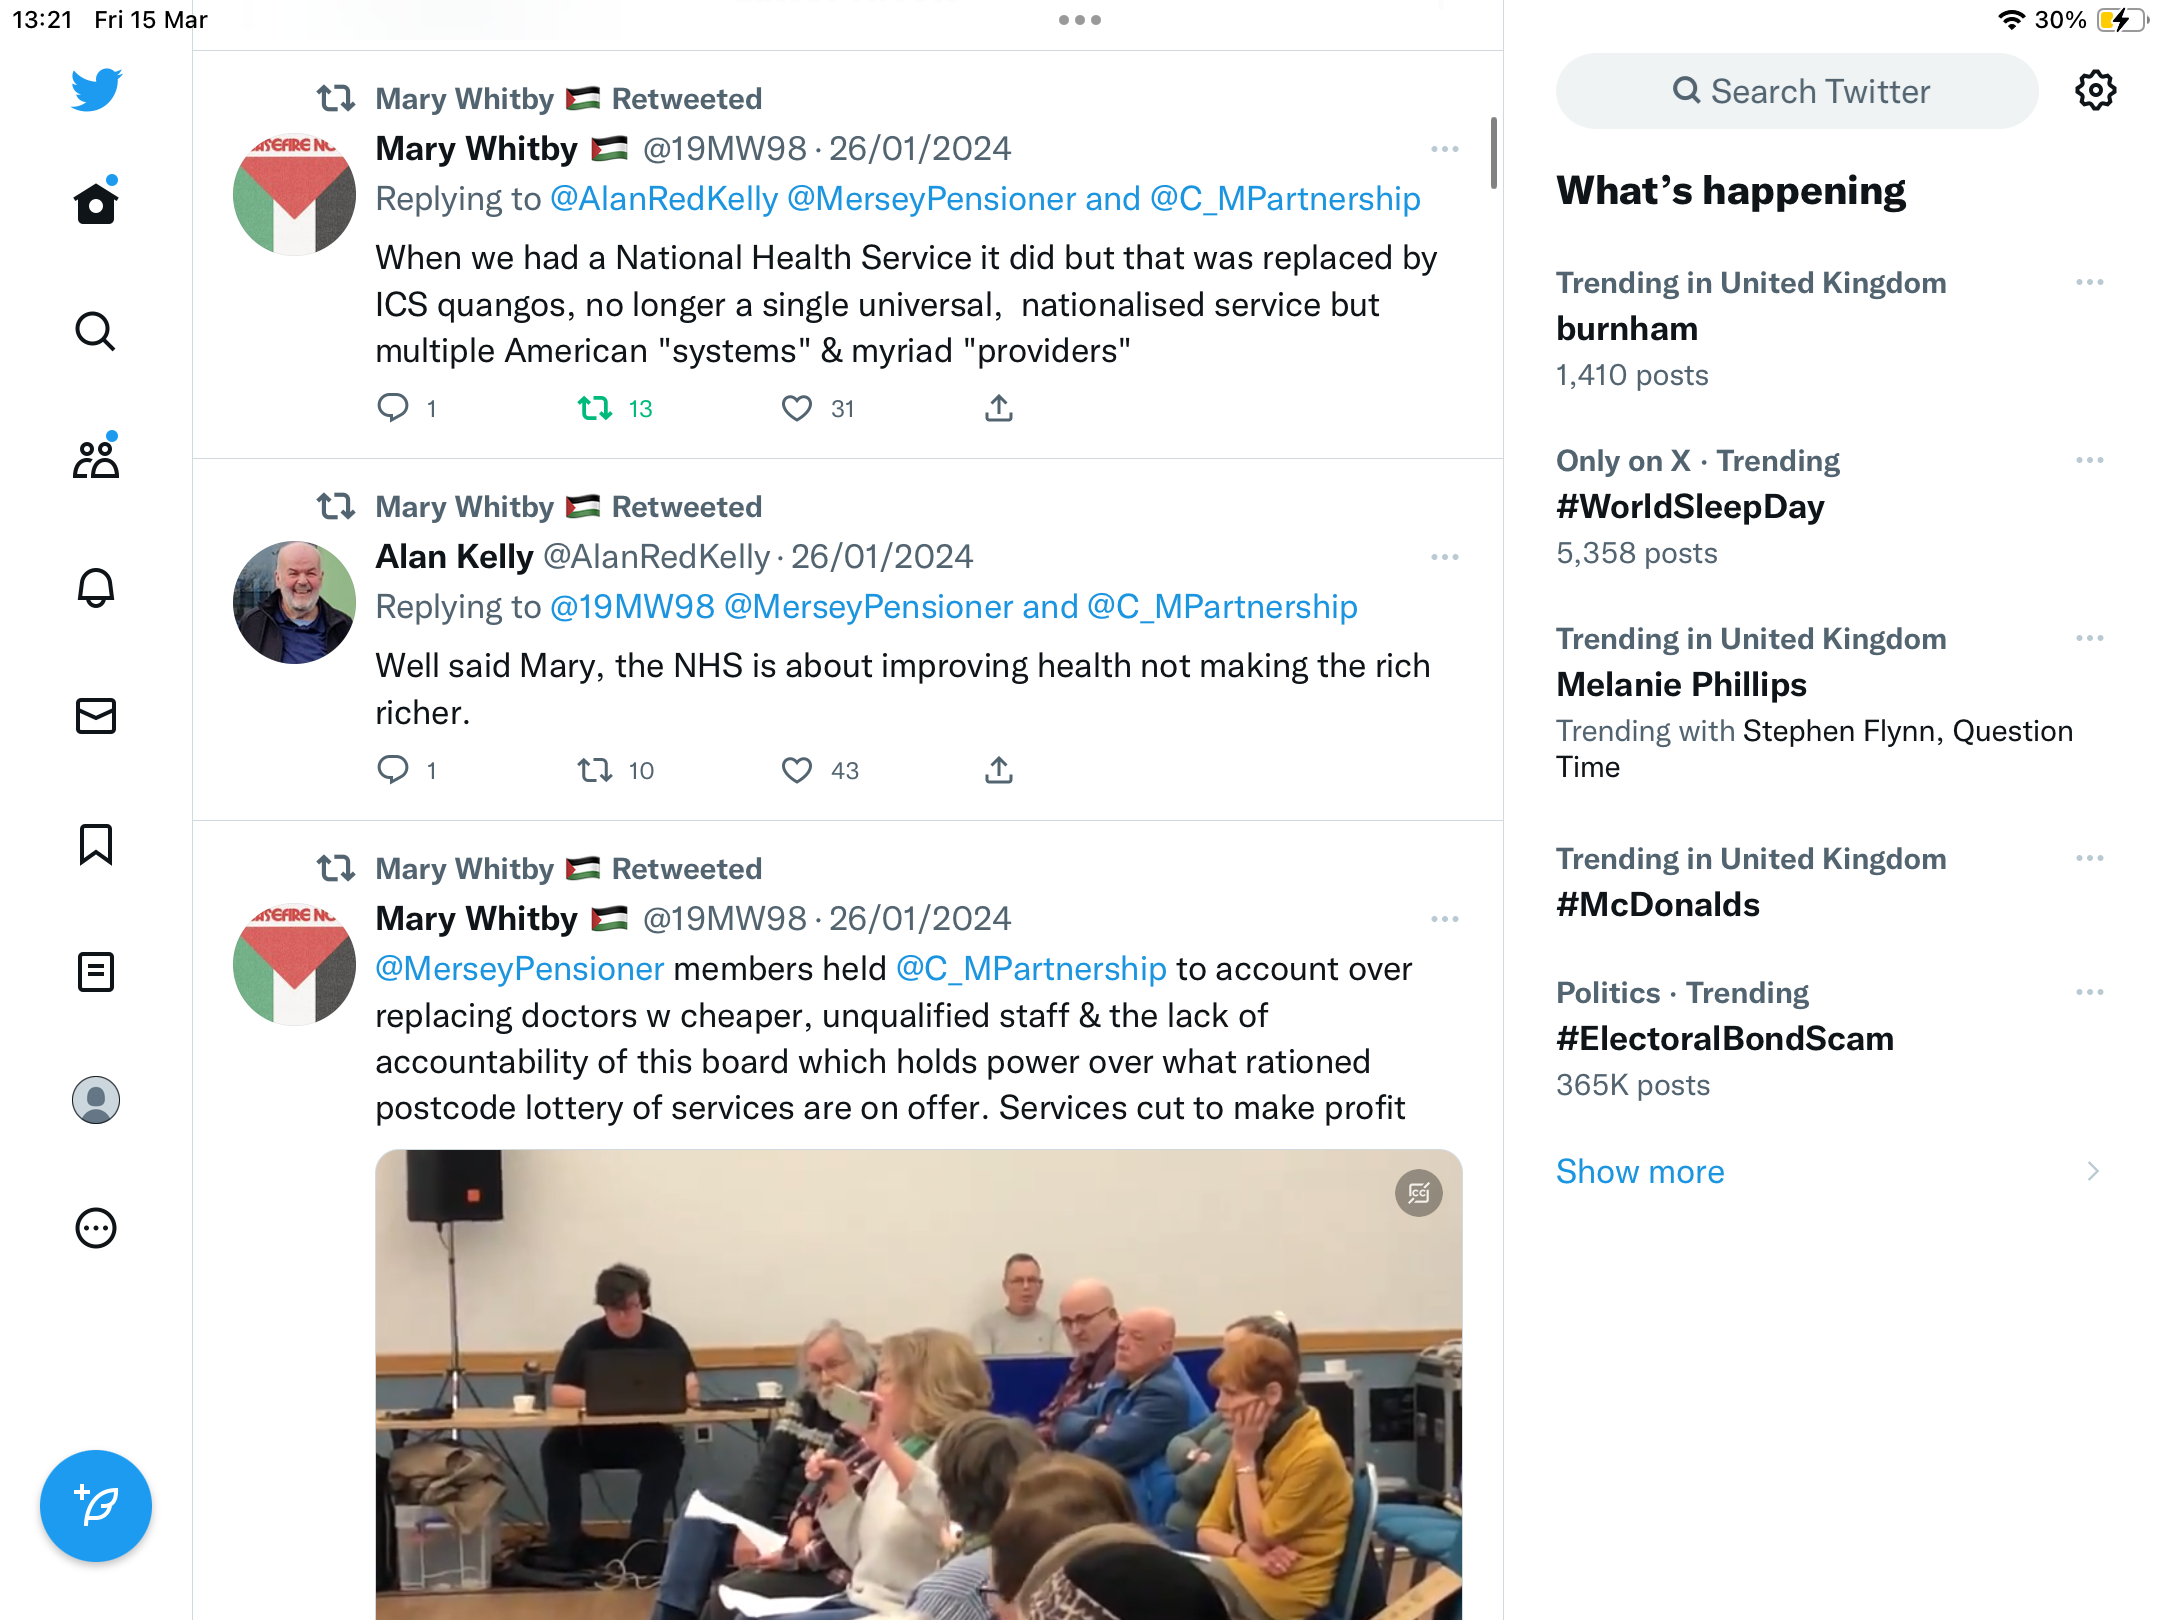Open Bookmarks in sidebar
Image resolution: width=2160 pixels, height=1620 pixels.
[x=96, y=844]
